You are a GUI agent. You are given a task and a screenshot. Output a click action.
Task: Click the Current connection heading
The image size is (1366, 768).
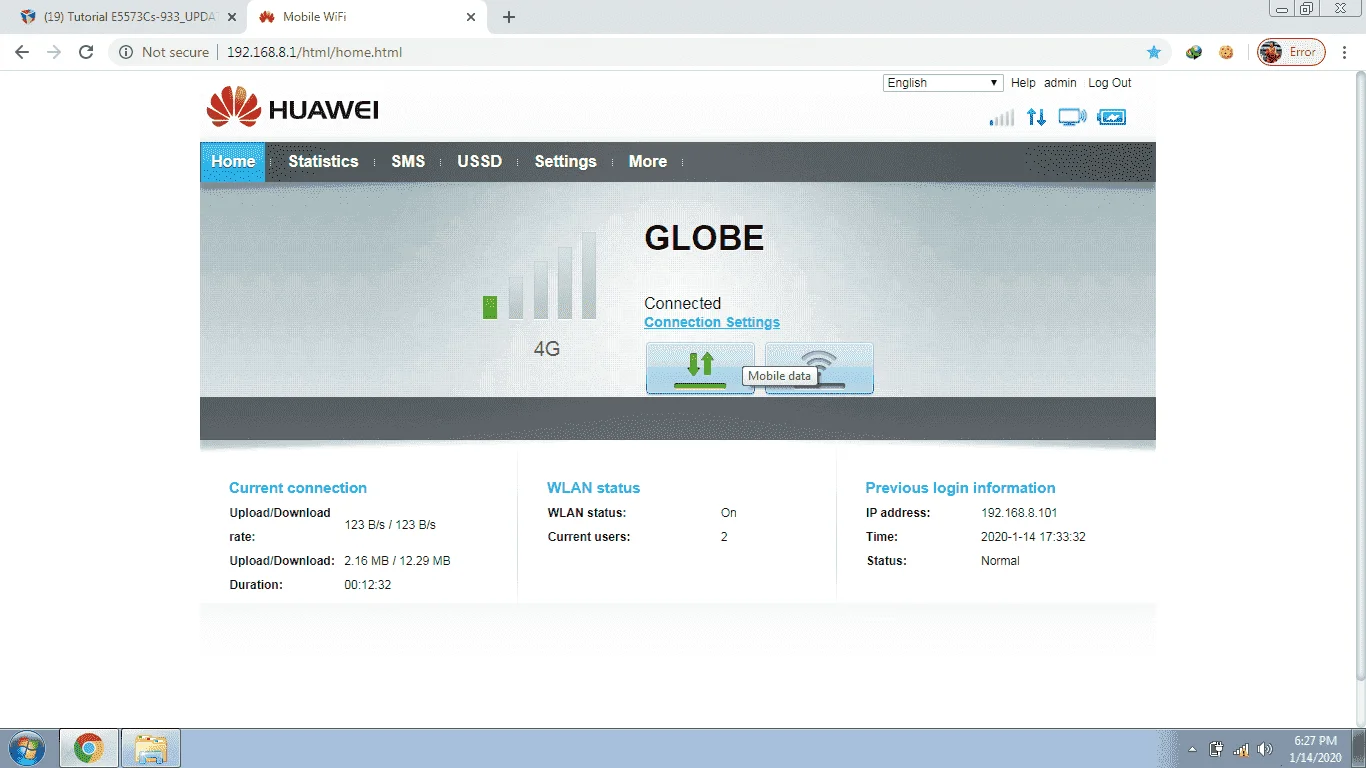point(298,488)
